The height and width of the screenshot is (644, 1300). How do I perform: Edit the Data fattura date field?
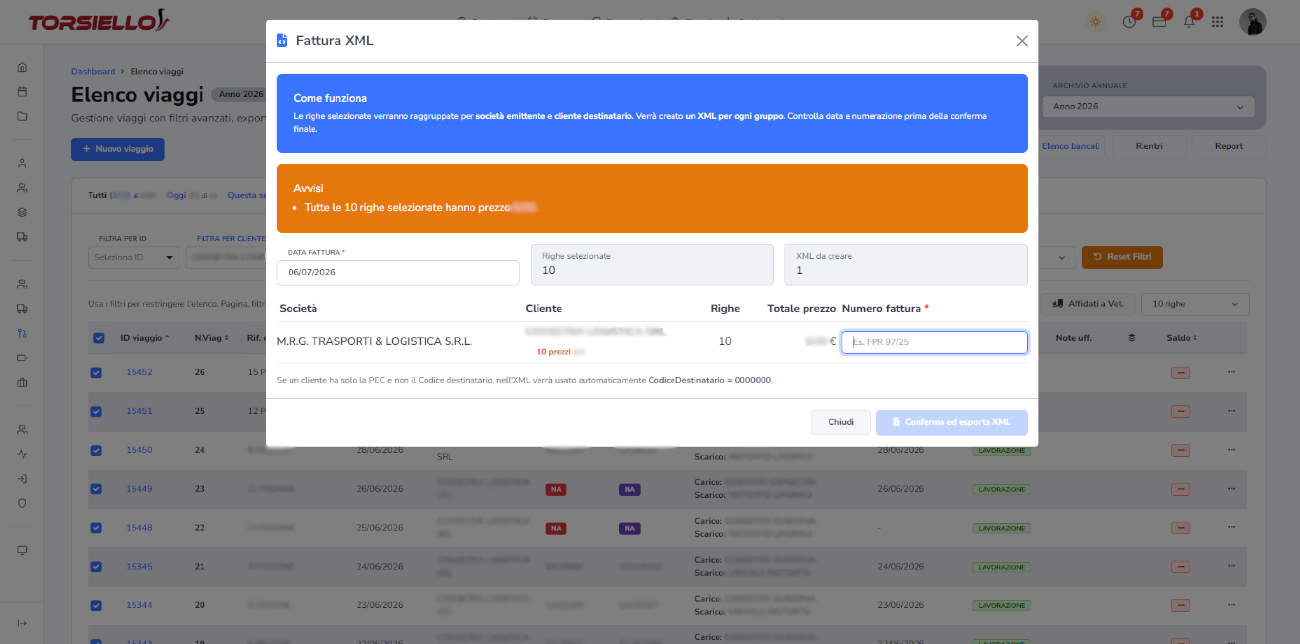(398, 272)
